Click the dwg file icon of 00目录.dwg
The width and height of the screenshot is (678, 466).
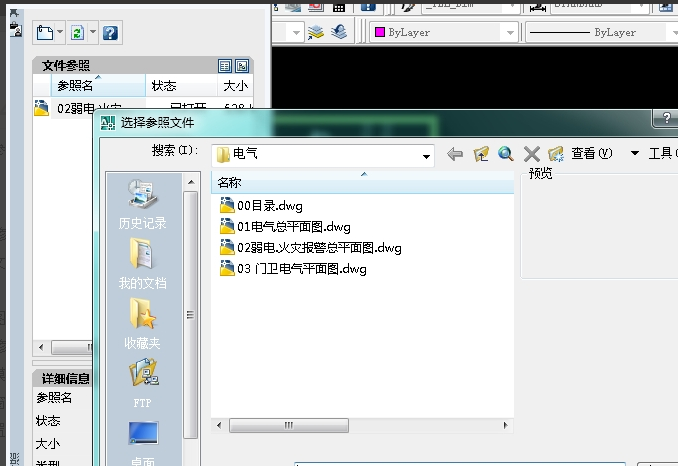[227, 205]
